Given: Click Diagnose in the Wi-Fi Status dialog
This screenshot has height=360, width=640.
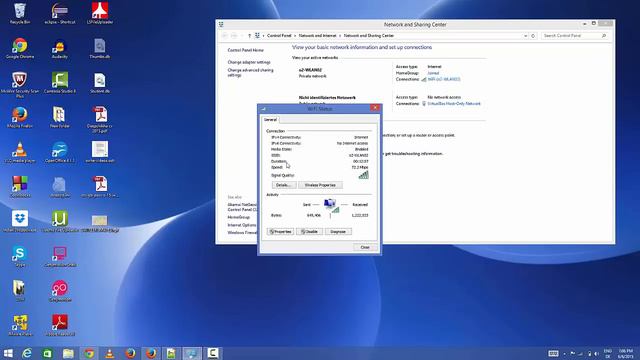Looking at the screenshot, I should click(338, 231).
